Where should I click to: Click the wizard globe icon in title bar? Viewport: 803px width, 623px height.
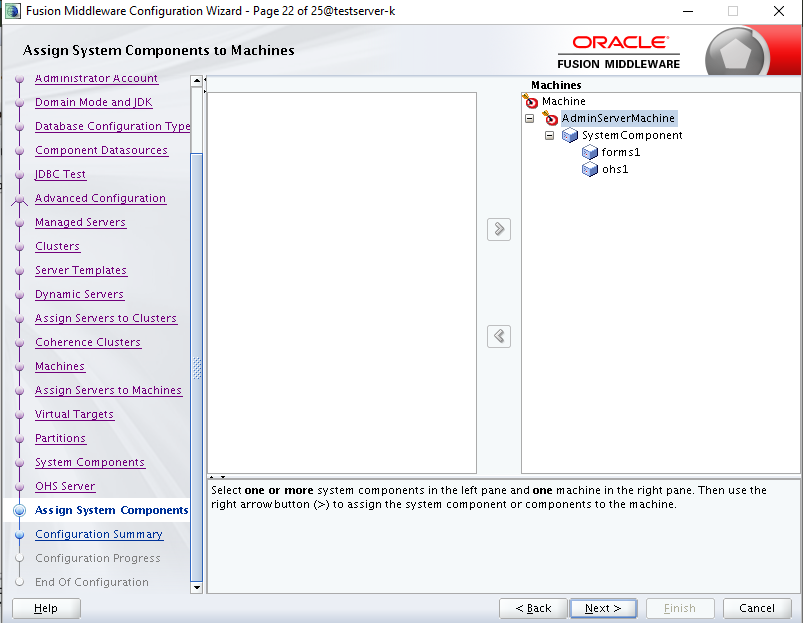click(12, 11)
